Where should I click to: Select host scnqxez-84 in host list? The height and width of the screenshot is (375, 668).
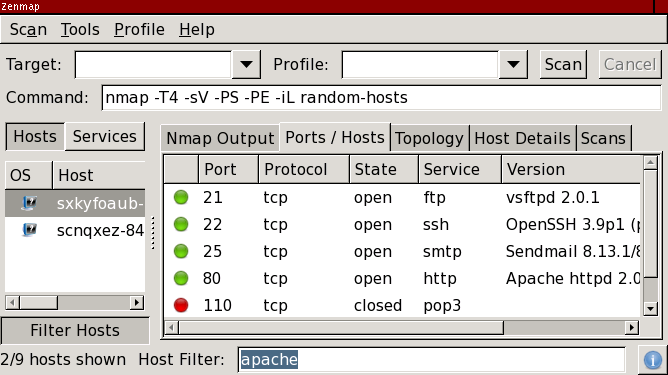(x=75, y=230)
